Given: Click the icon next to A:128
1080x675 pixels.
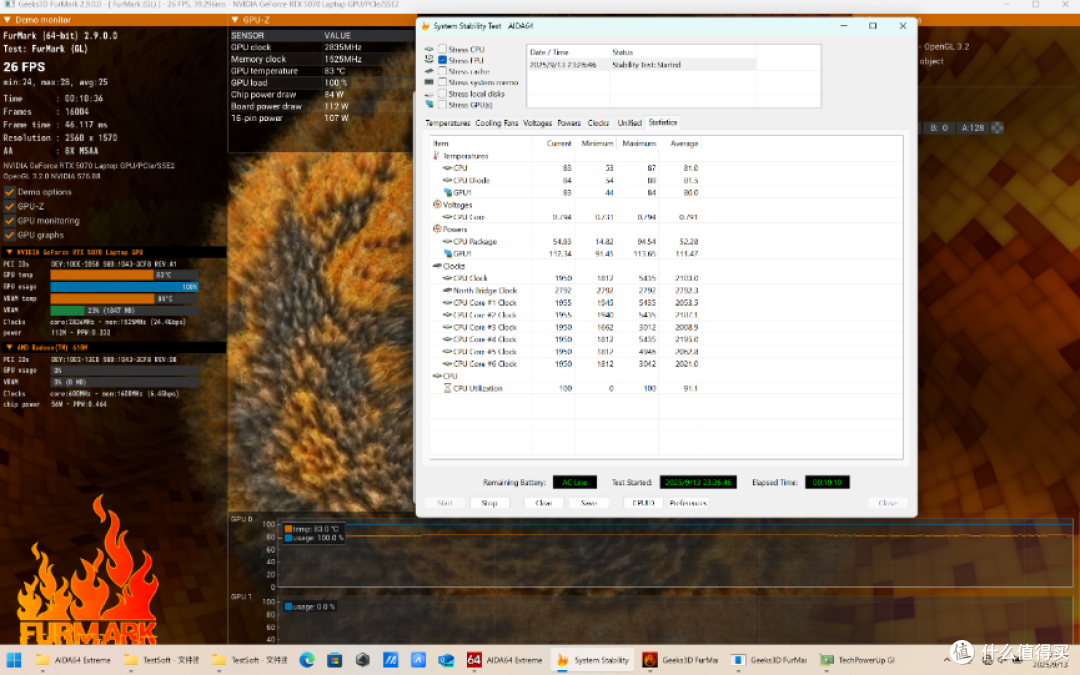Looking at the screenshot, I should [997, 127].
